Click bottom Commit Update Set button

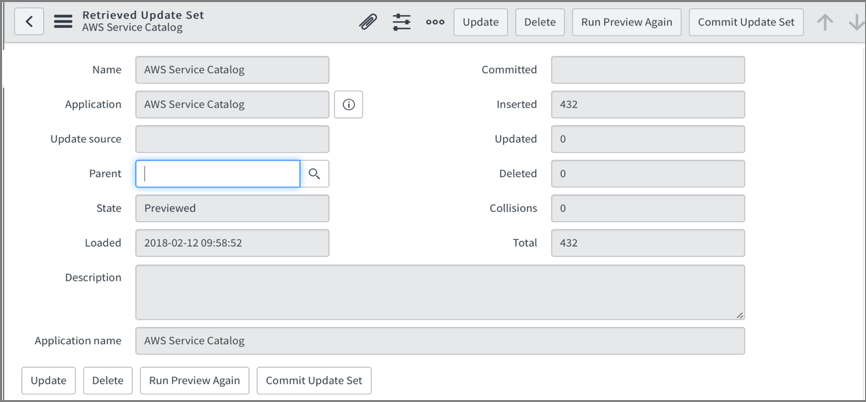pos(314,380)
